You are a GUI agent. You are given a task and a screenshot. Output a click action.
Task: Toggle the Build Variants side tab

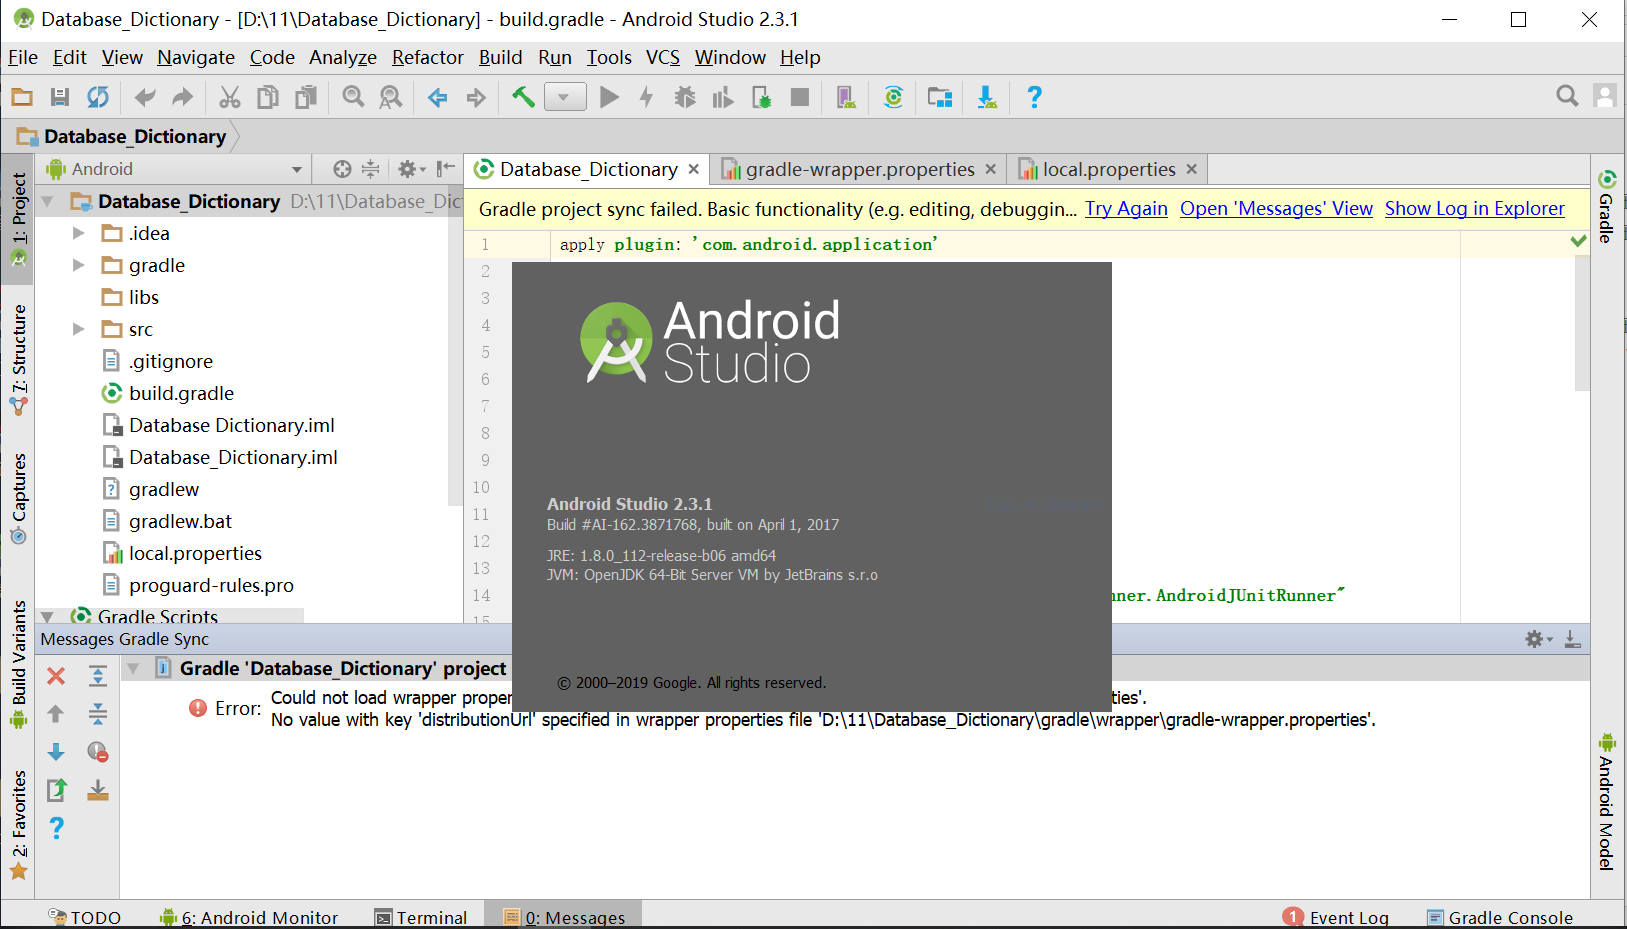pos(18,665)
